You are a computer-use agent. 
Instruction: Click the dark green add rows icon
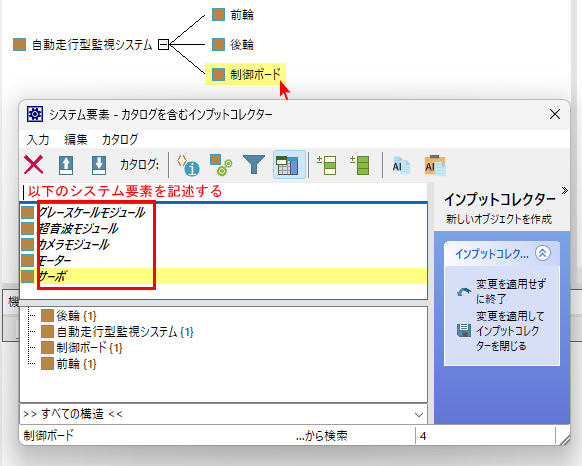point(359,165)
